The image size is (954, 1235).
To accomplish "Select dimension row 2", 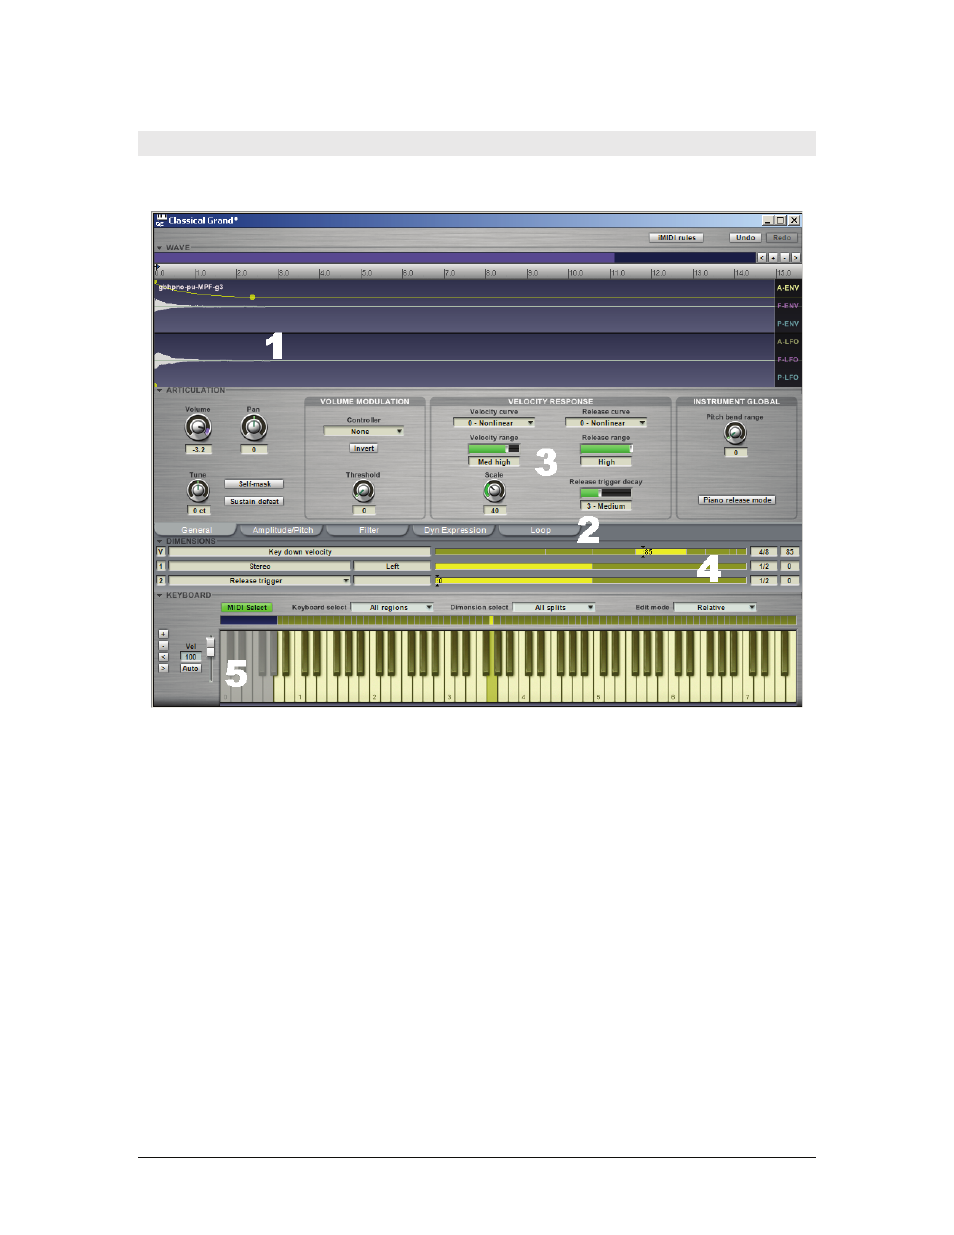I will (x=160, y=581).
